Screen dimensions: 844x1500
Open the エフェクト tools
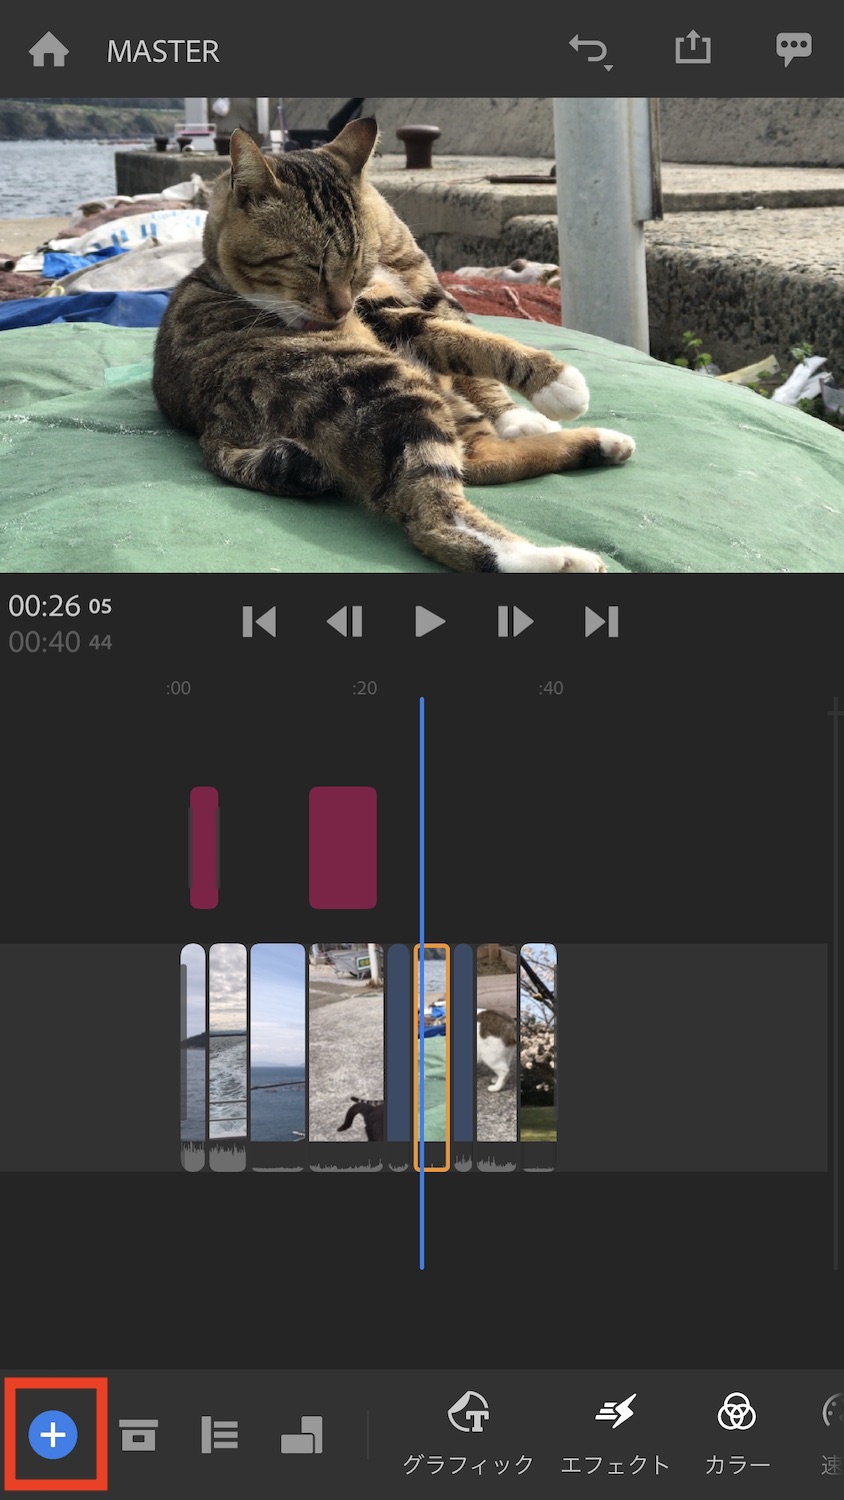tap(615, 1435)
